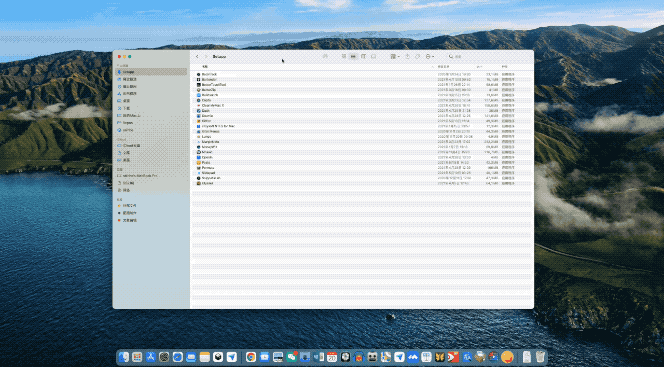
Task: Select list view in Finder toolbar
Action: tap(353, 56)
